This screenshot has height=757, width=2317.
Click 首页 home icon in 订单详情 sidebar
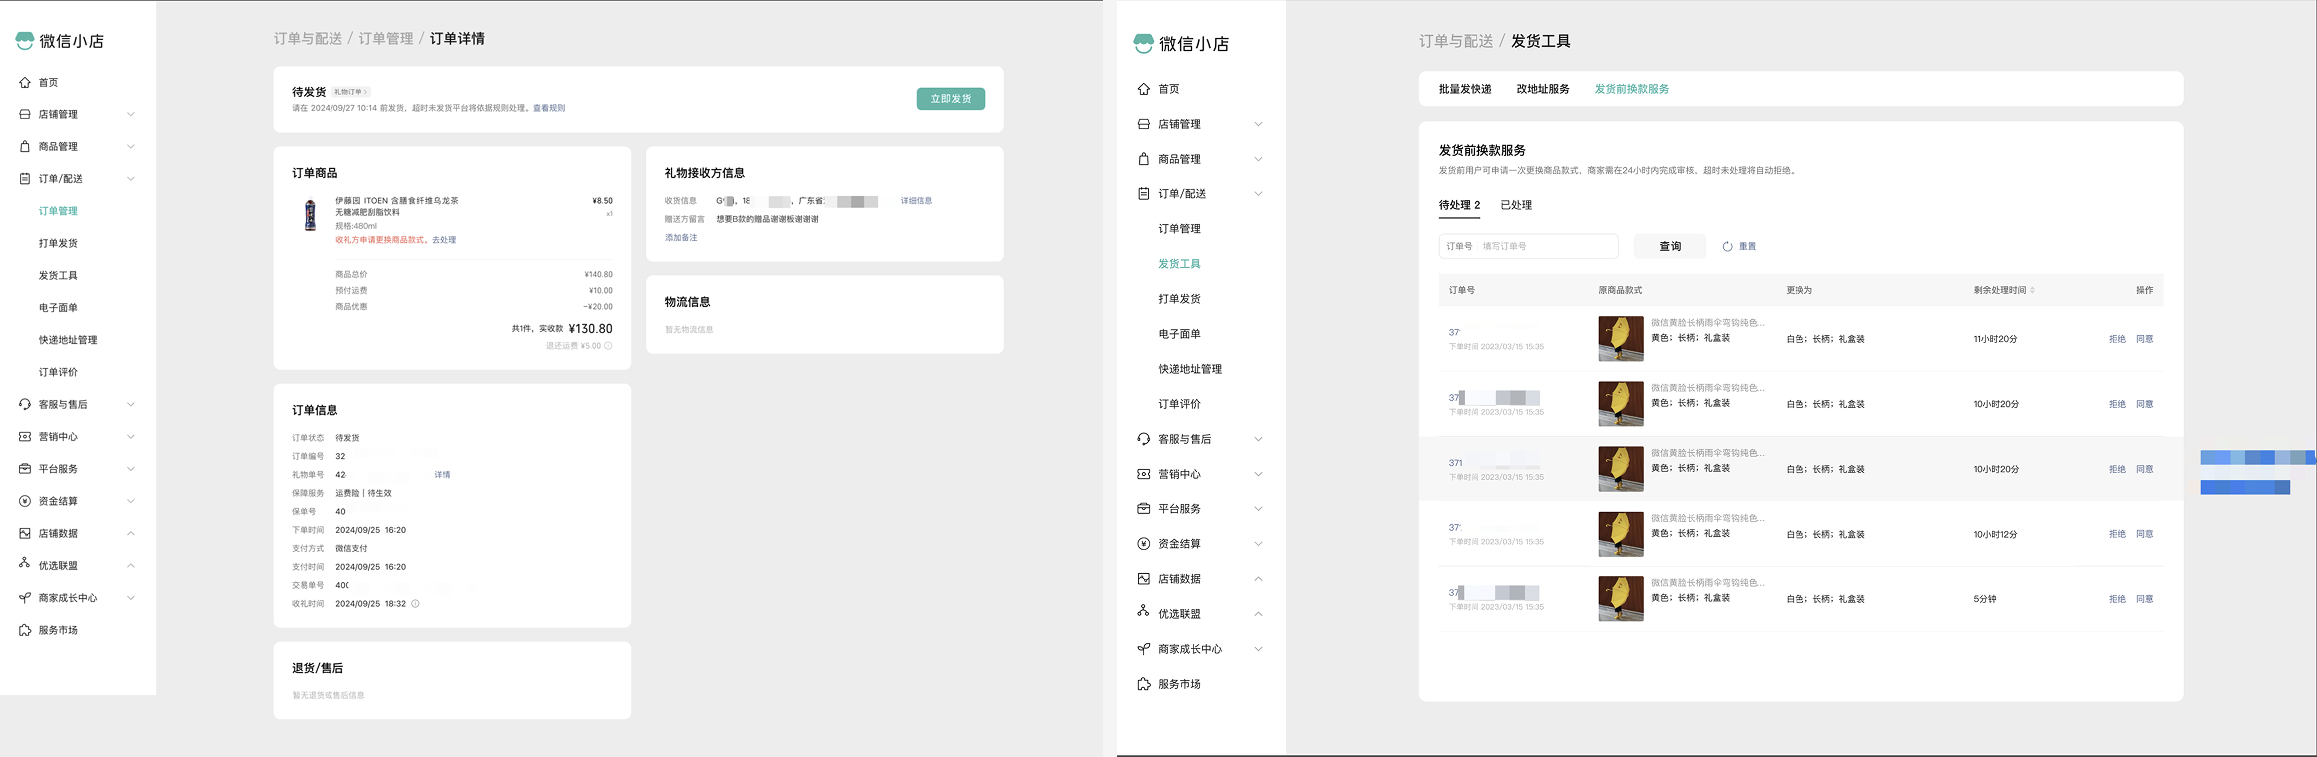[25, 83]
